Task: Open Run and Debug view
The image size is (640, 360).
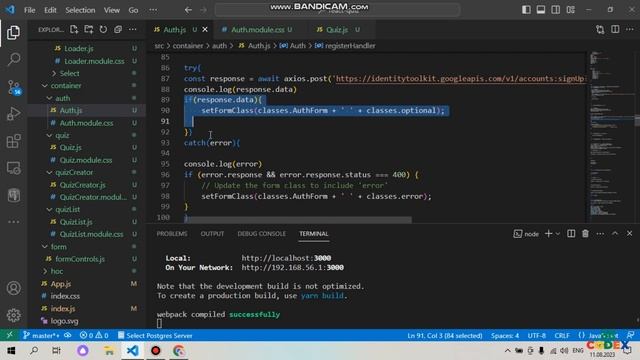Action: click(x=13, y=114)
